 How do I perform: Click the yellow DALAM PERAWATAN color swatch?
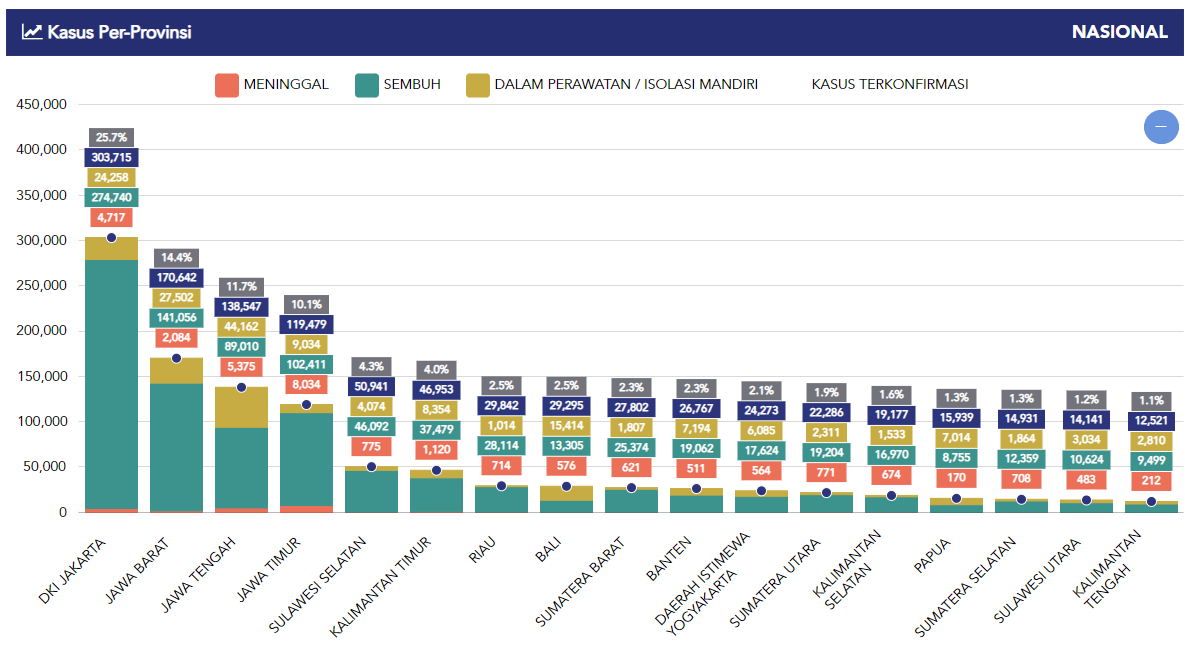(x=478, y=85)
